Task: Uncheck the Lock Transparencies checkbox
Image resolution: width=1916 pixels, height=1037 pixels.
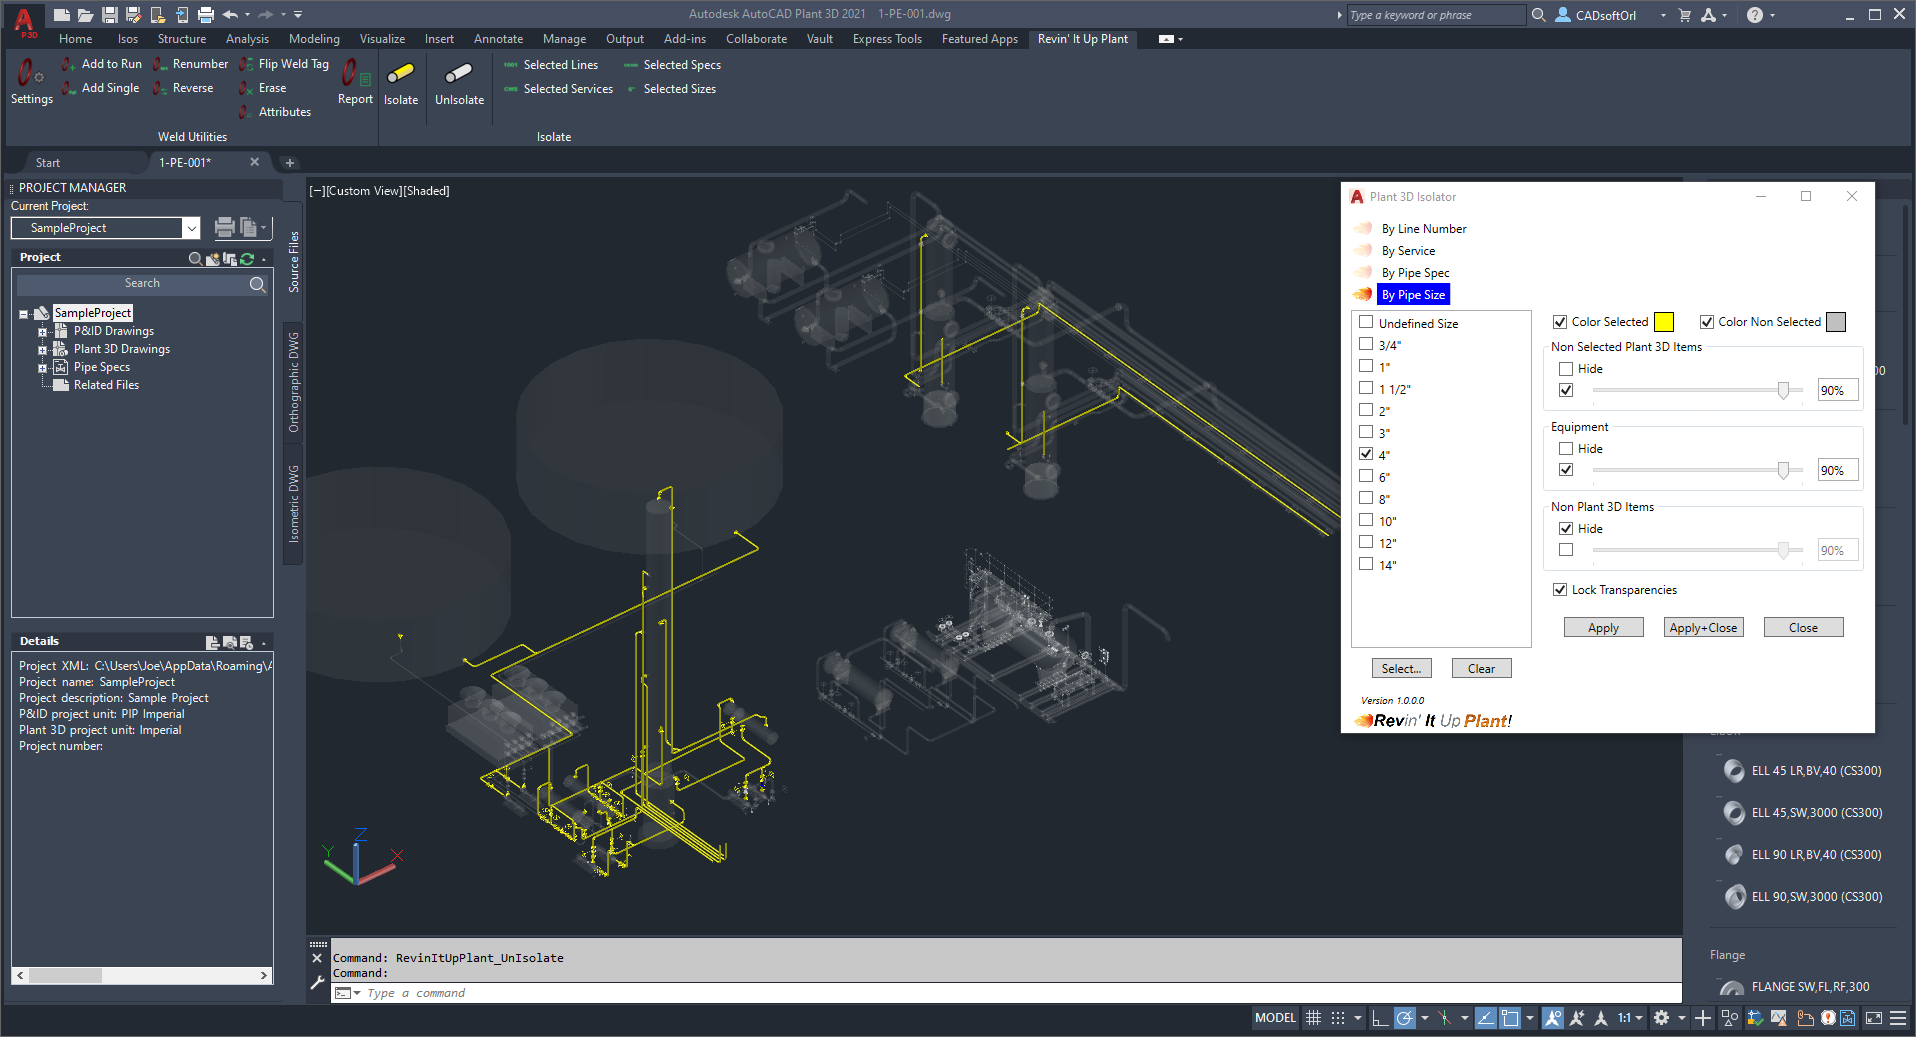Action: point(1559,590)
